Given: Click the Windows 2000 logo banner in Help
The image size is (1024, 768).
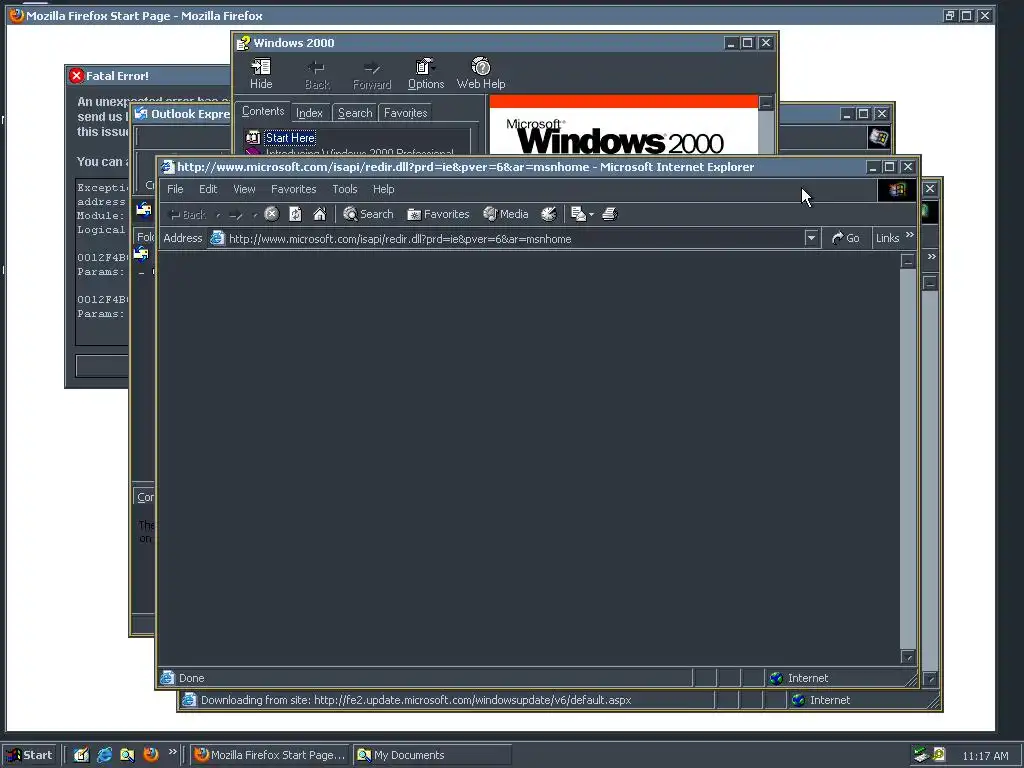Looking at the screenshot, I should [624, 125].
